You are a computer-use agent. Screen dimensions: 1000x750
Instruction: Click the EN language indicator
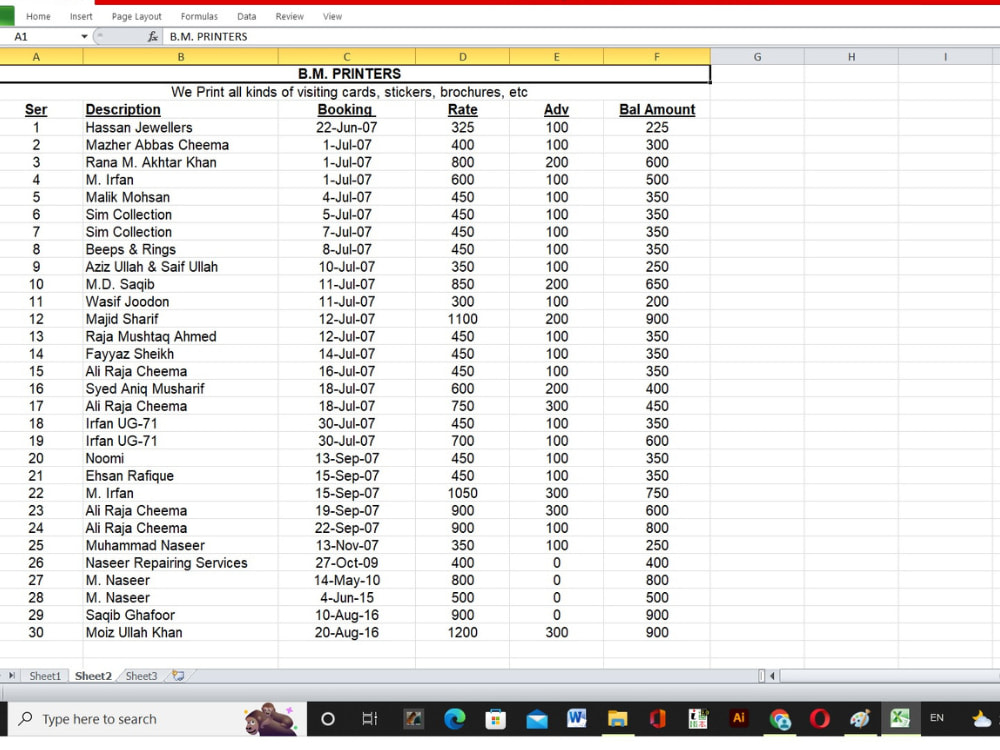[x=936, y=718]
